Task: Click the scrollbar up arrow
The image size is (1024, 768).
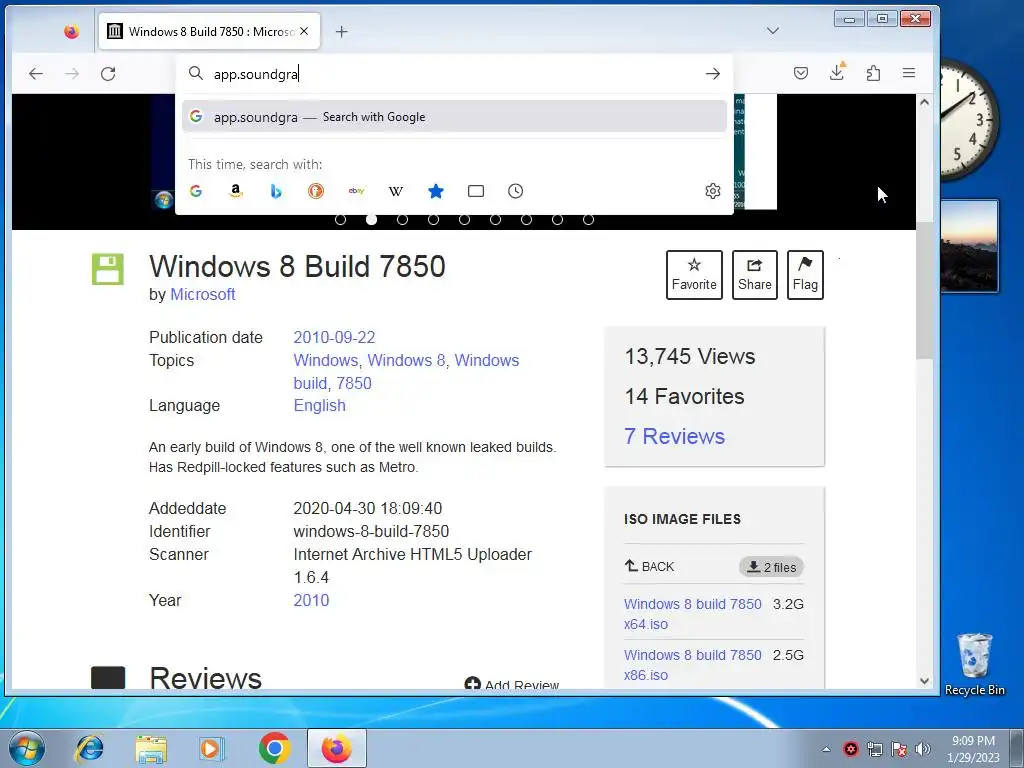Action: pos(924,102)
